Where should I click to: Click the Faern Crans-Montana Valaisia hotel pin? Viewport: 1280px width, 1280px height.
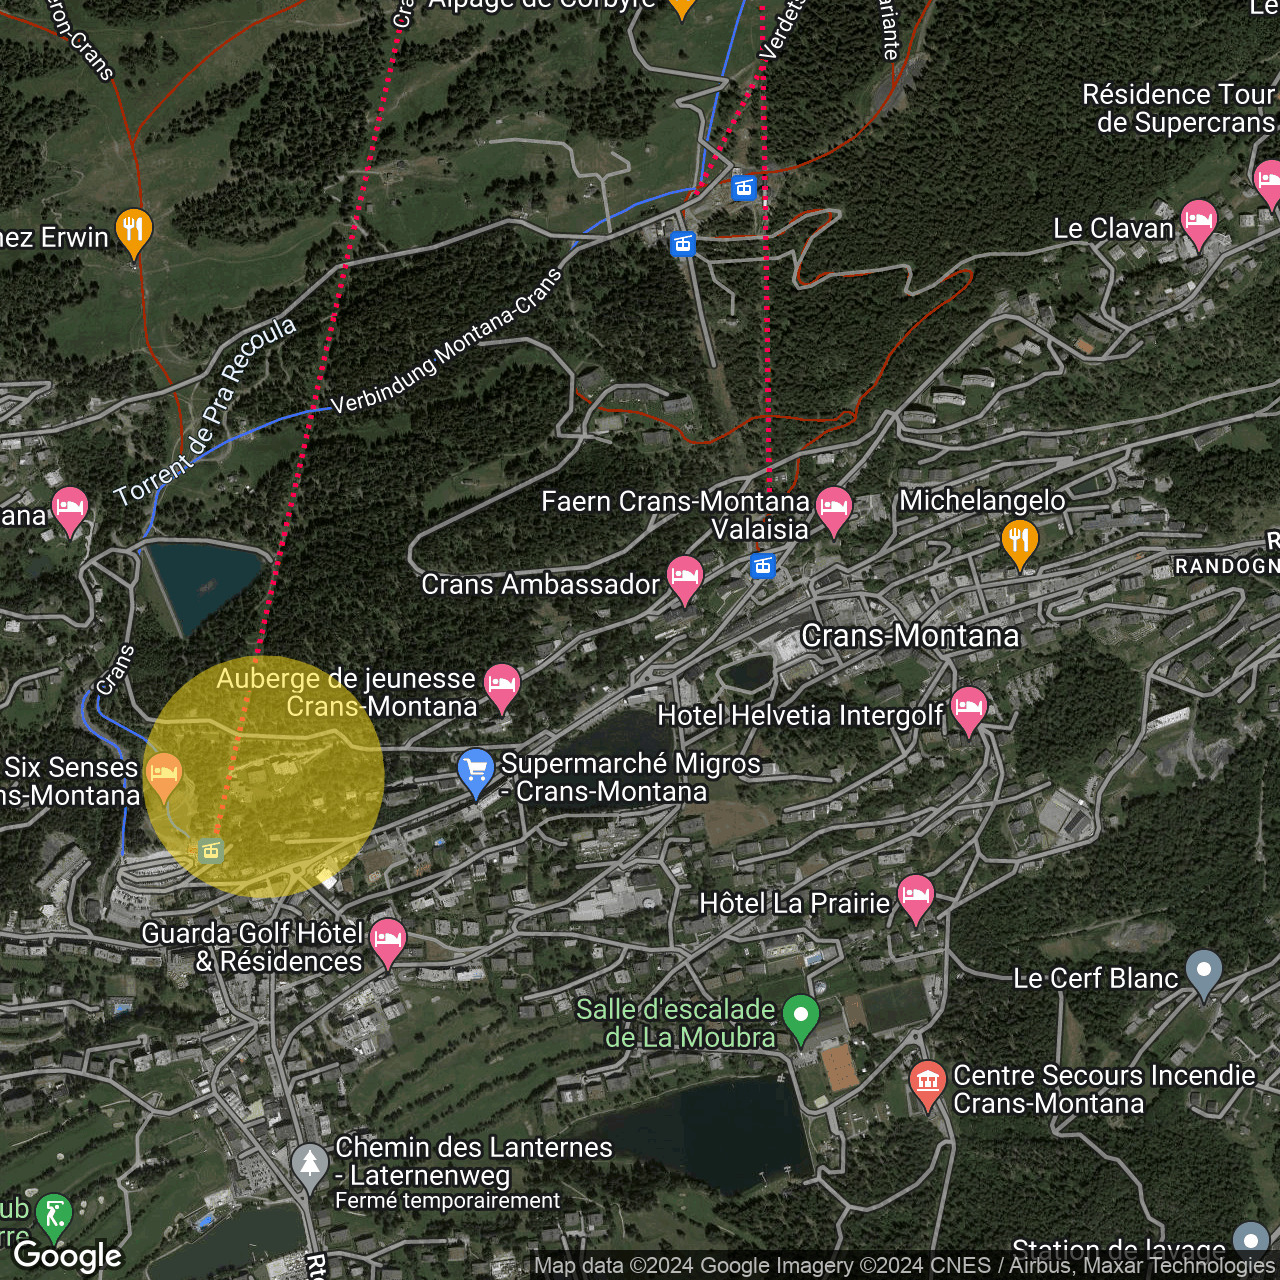pos(833,509)
